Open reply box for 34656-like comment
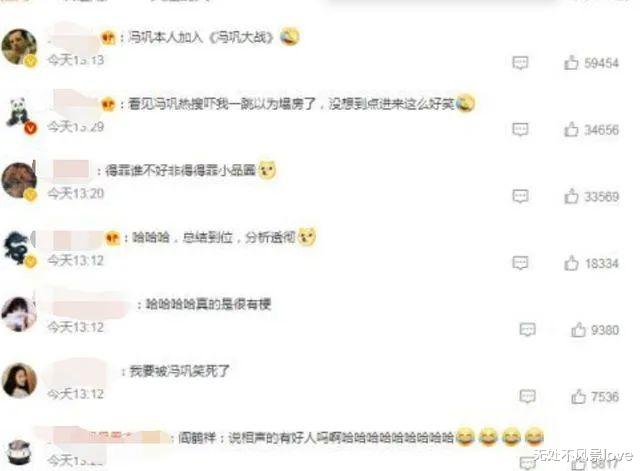The width and height of the screenshot is (640, 471). [520, 130]
